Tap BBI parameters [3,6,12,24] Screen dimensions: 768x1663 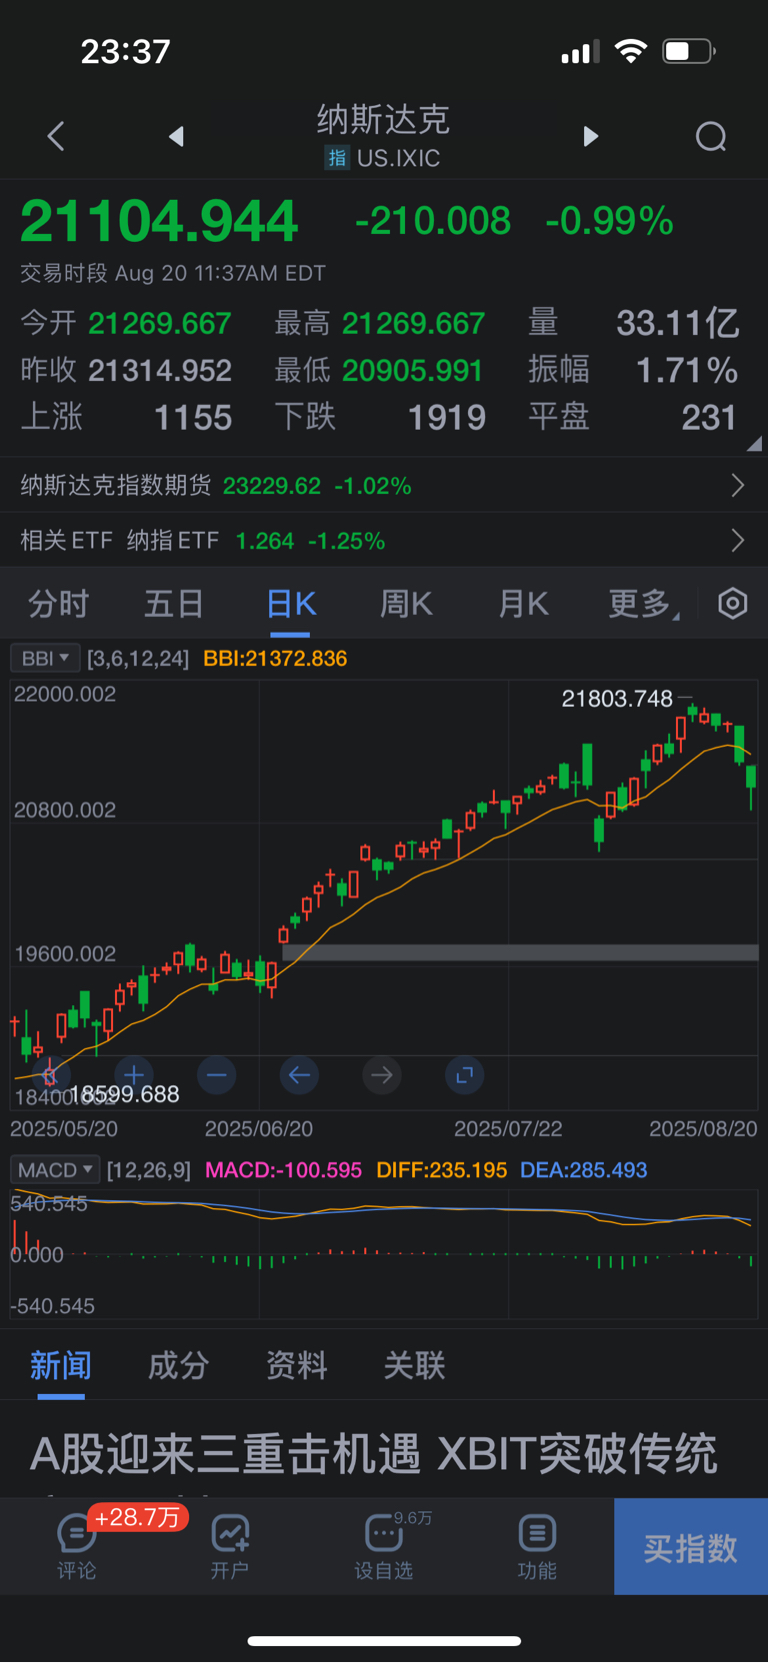pyautogui.click(x=138, y=658)
